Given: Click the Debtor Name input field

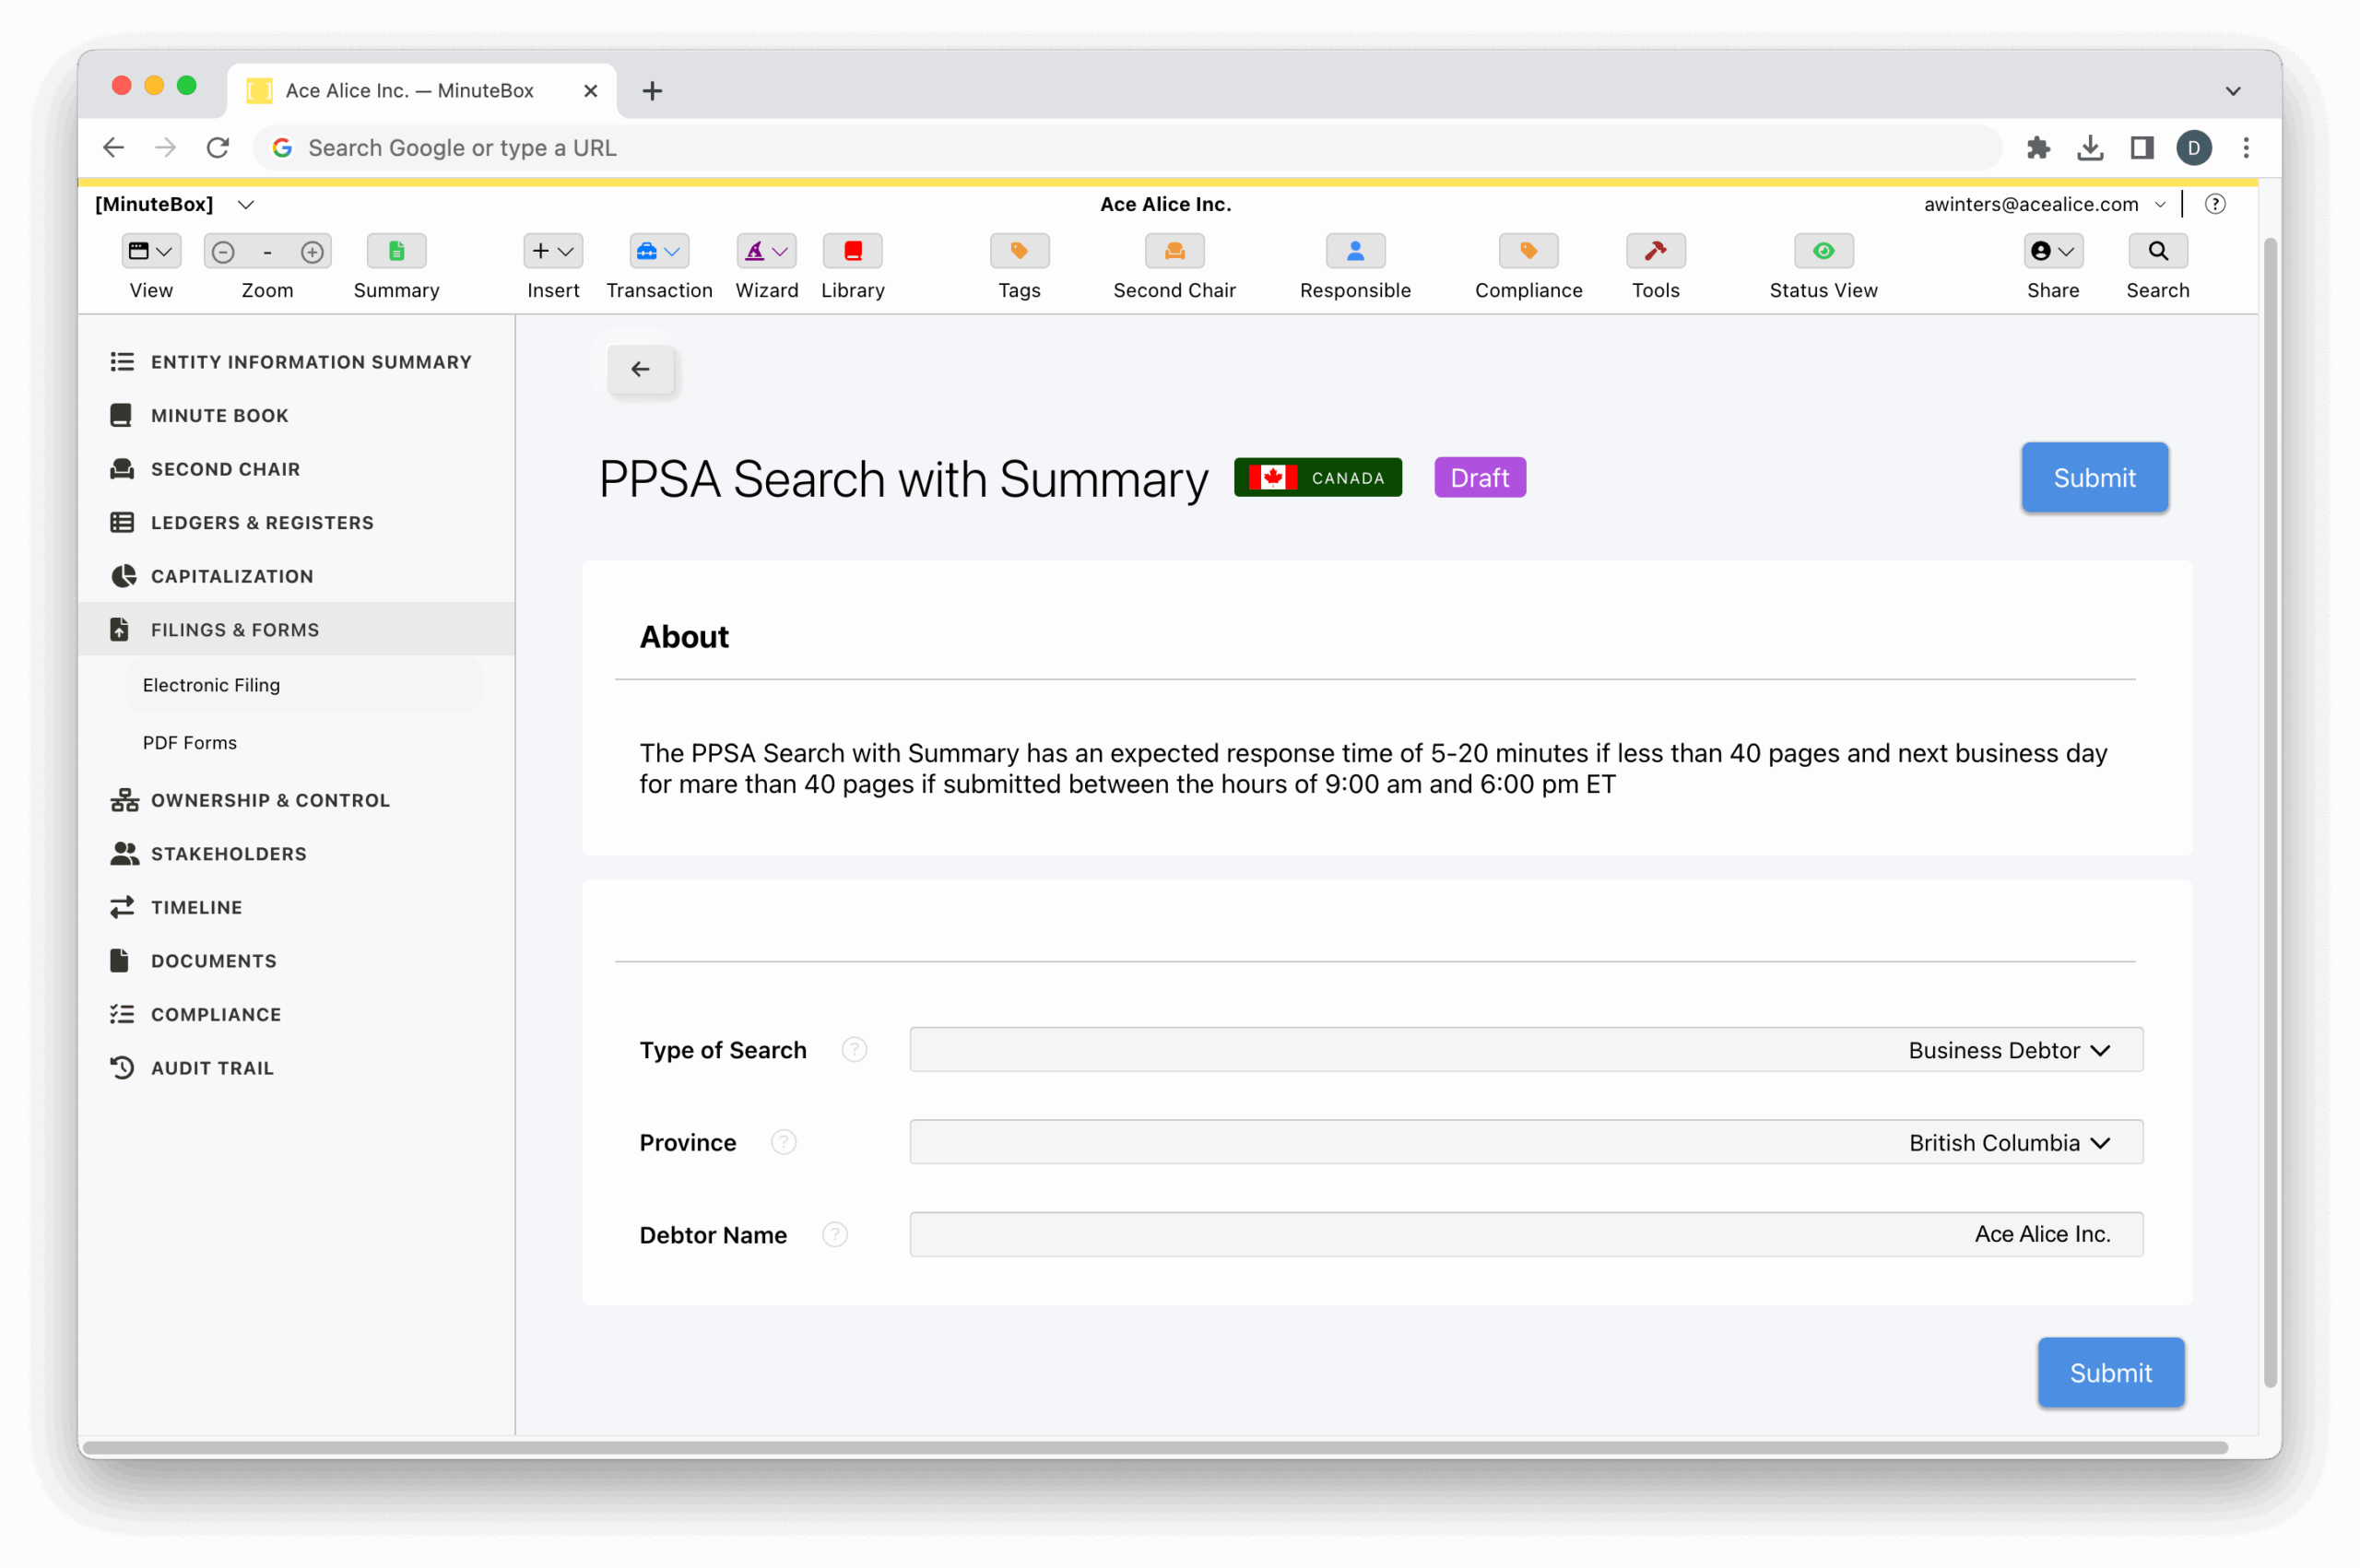Looking at the screenshot, I should point(1525,1234).
